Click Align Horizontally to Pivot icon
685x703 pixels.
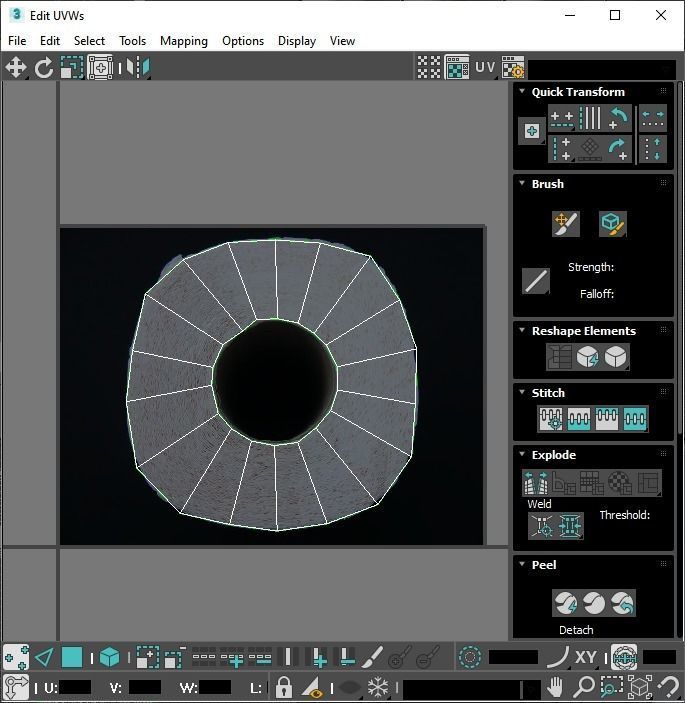[x=562, y=118]
